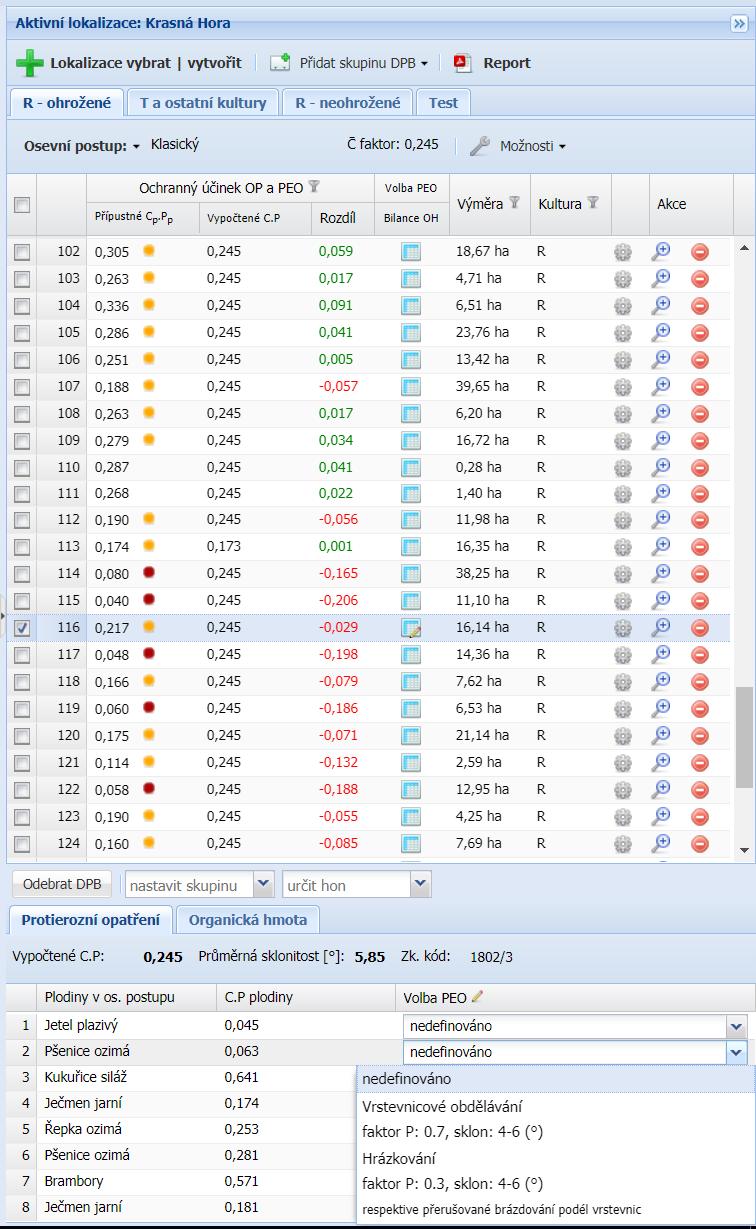This screenshot has width=756, height=1229.
Task: Switch to Test tab
Action: [x=443, y=103]
